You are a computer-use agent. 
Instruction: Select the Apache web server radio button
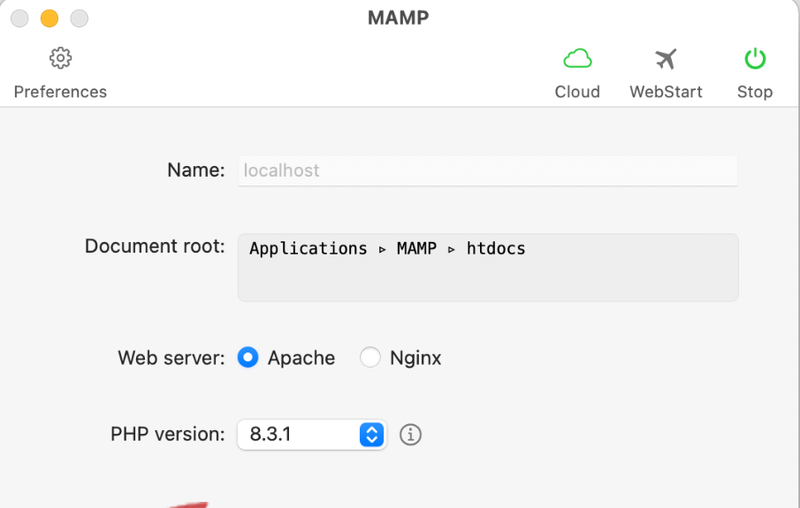248,358
